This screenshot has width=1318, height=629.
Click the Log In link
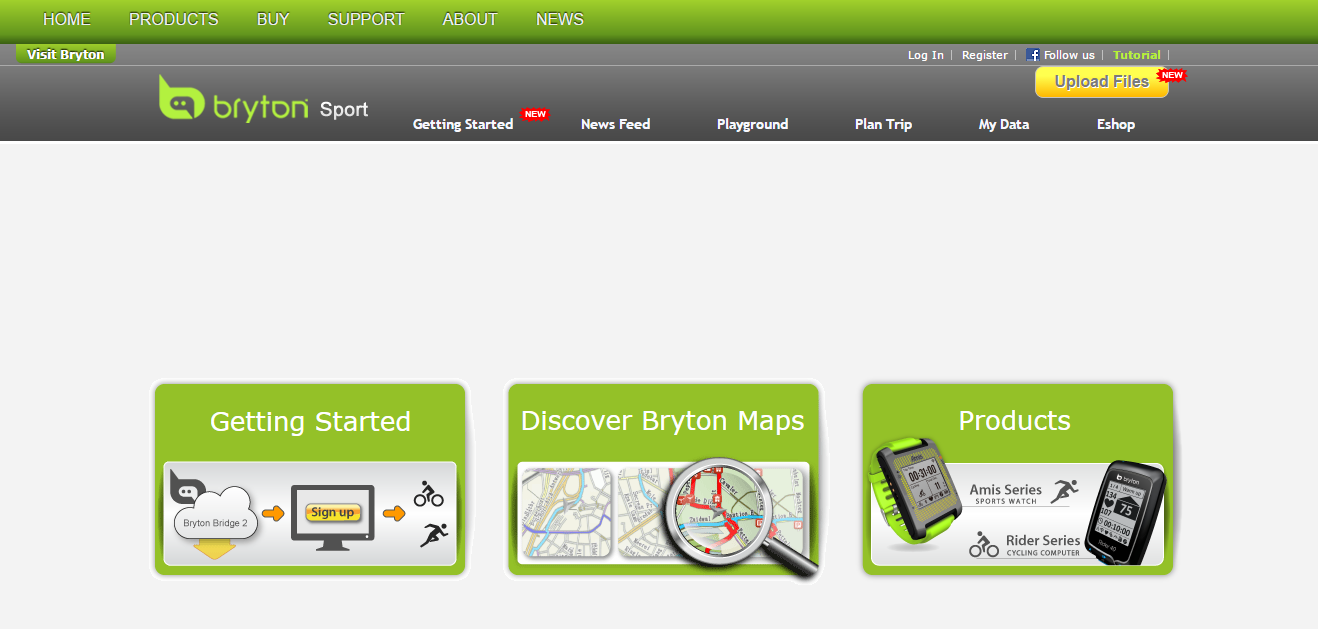[x=926, y=55]
